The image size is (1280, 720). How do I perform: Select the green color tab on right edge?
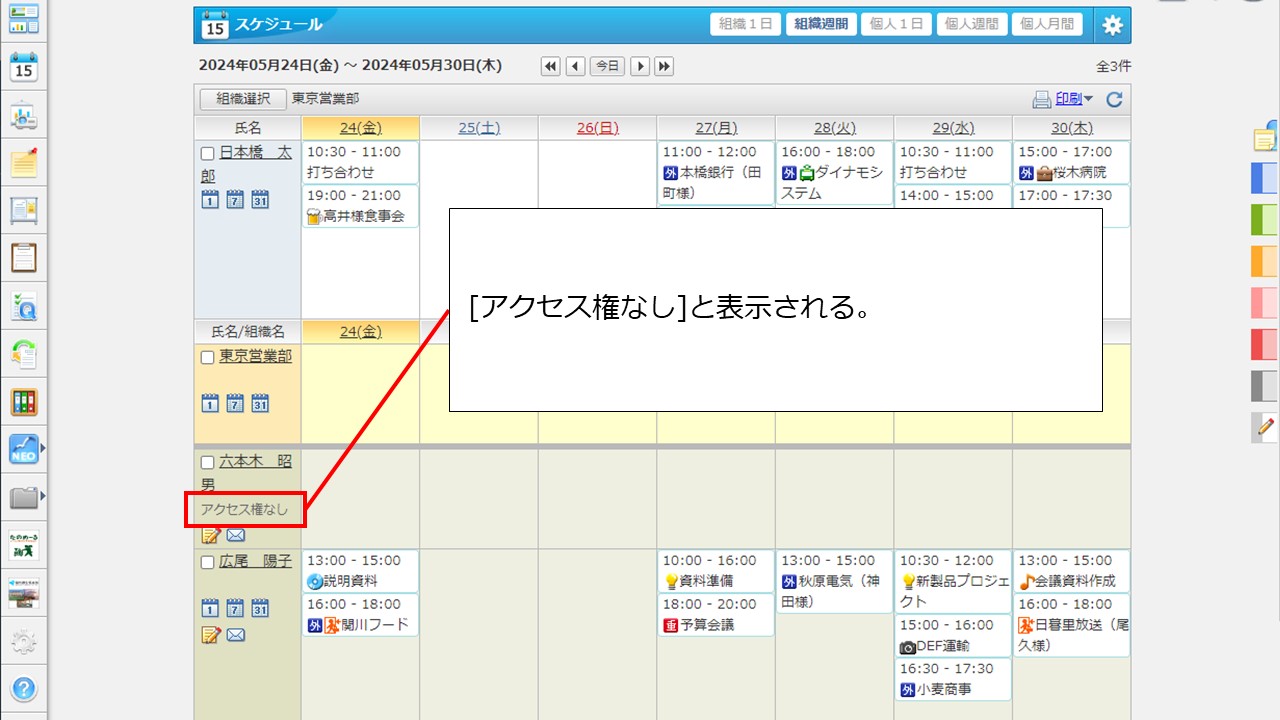point(1264,218)
